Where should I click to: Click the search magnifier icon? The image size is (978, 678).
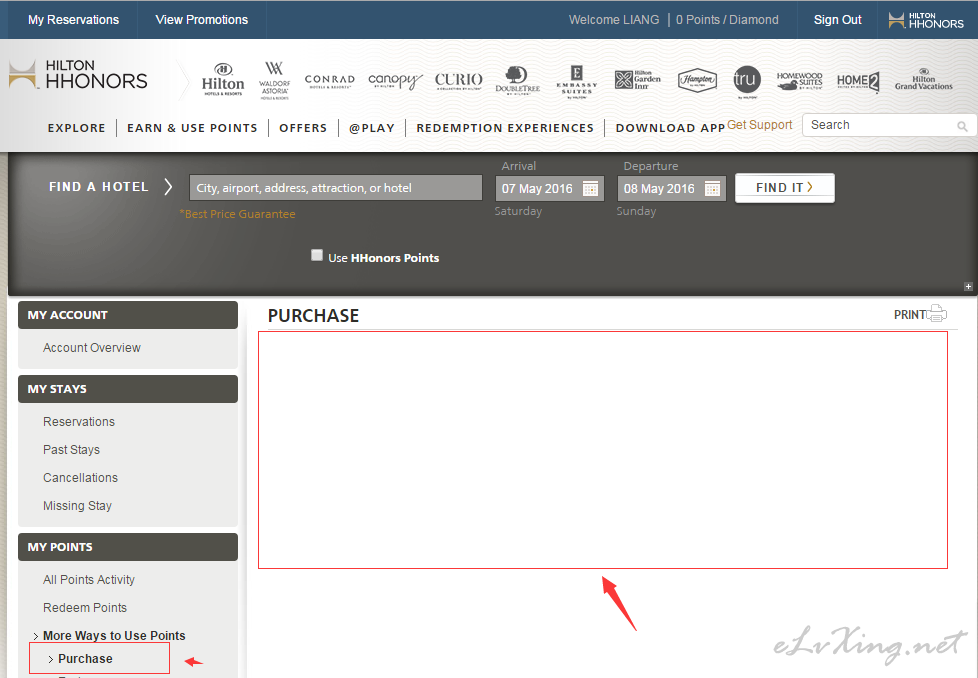962,126
